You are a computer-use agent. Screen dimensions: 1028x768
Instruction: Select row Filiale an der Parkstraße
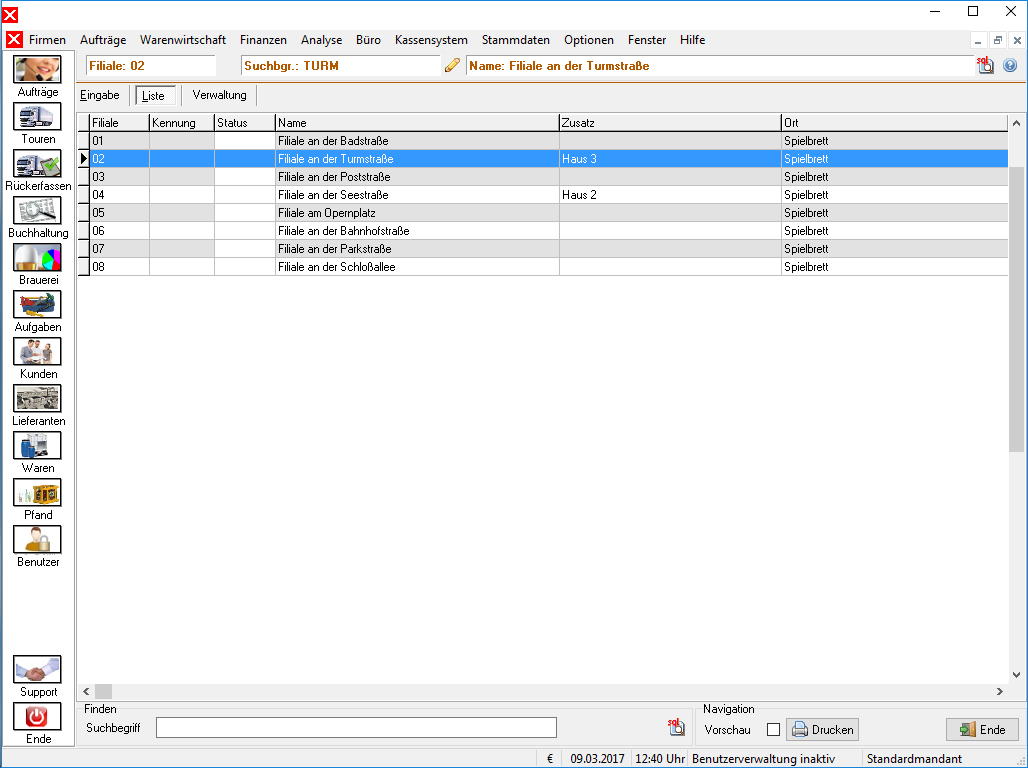[543, 249]
